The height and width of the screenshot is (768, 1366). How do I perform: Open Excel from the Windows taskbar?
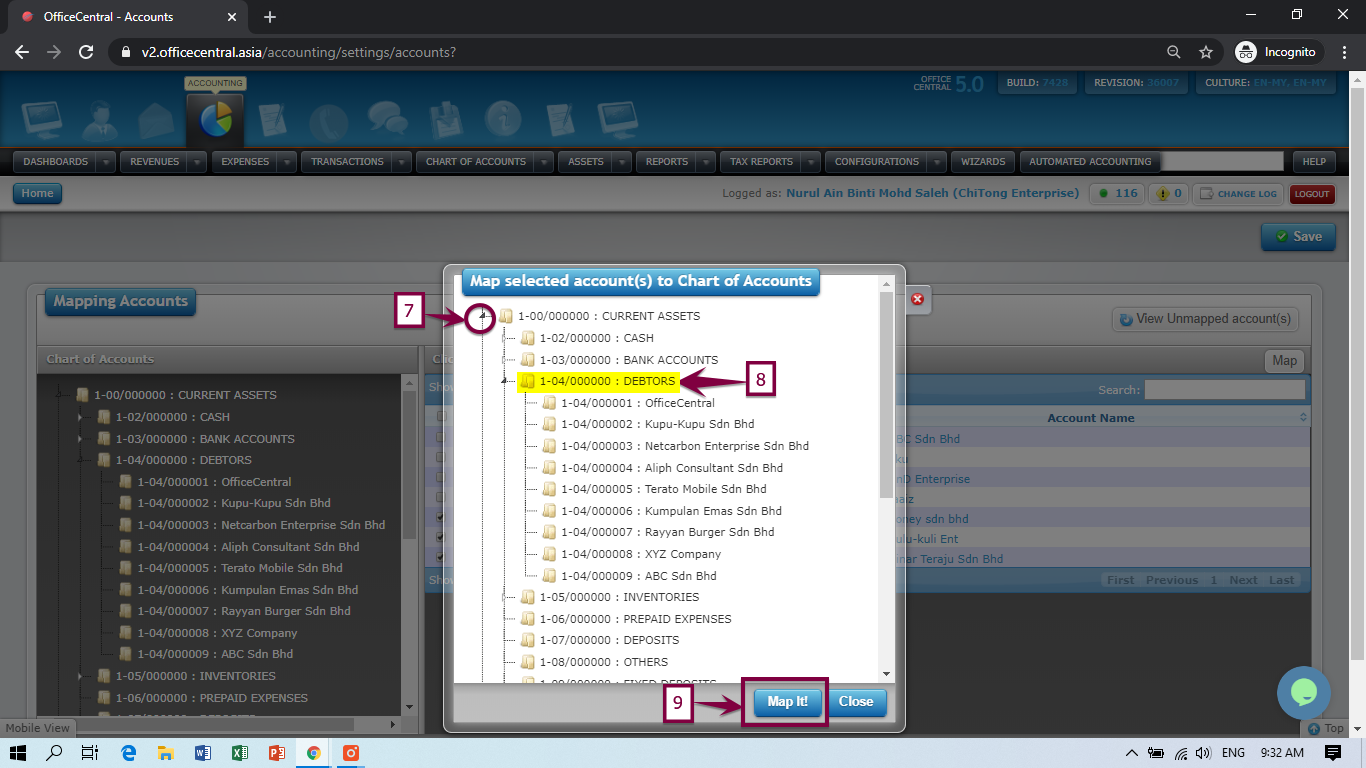(x=239, y=753)
